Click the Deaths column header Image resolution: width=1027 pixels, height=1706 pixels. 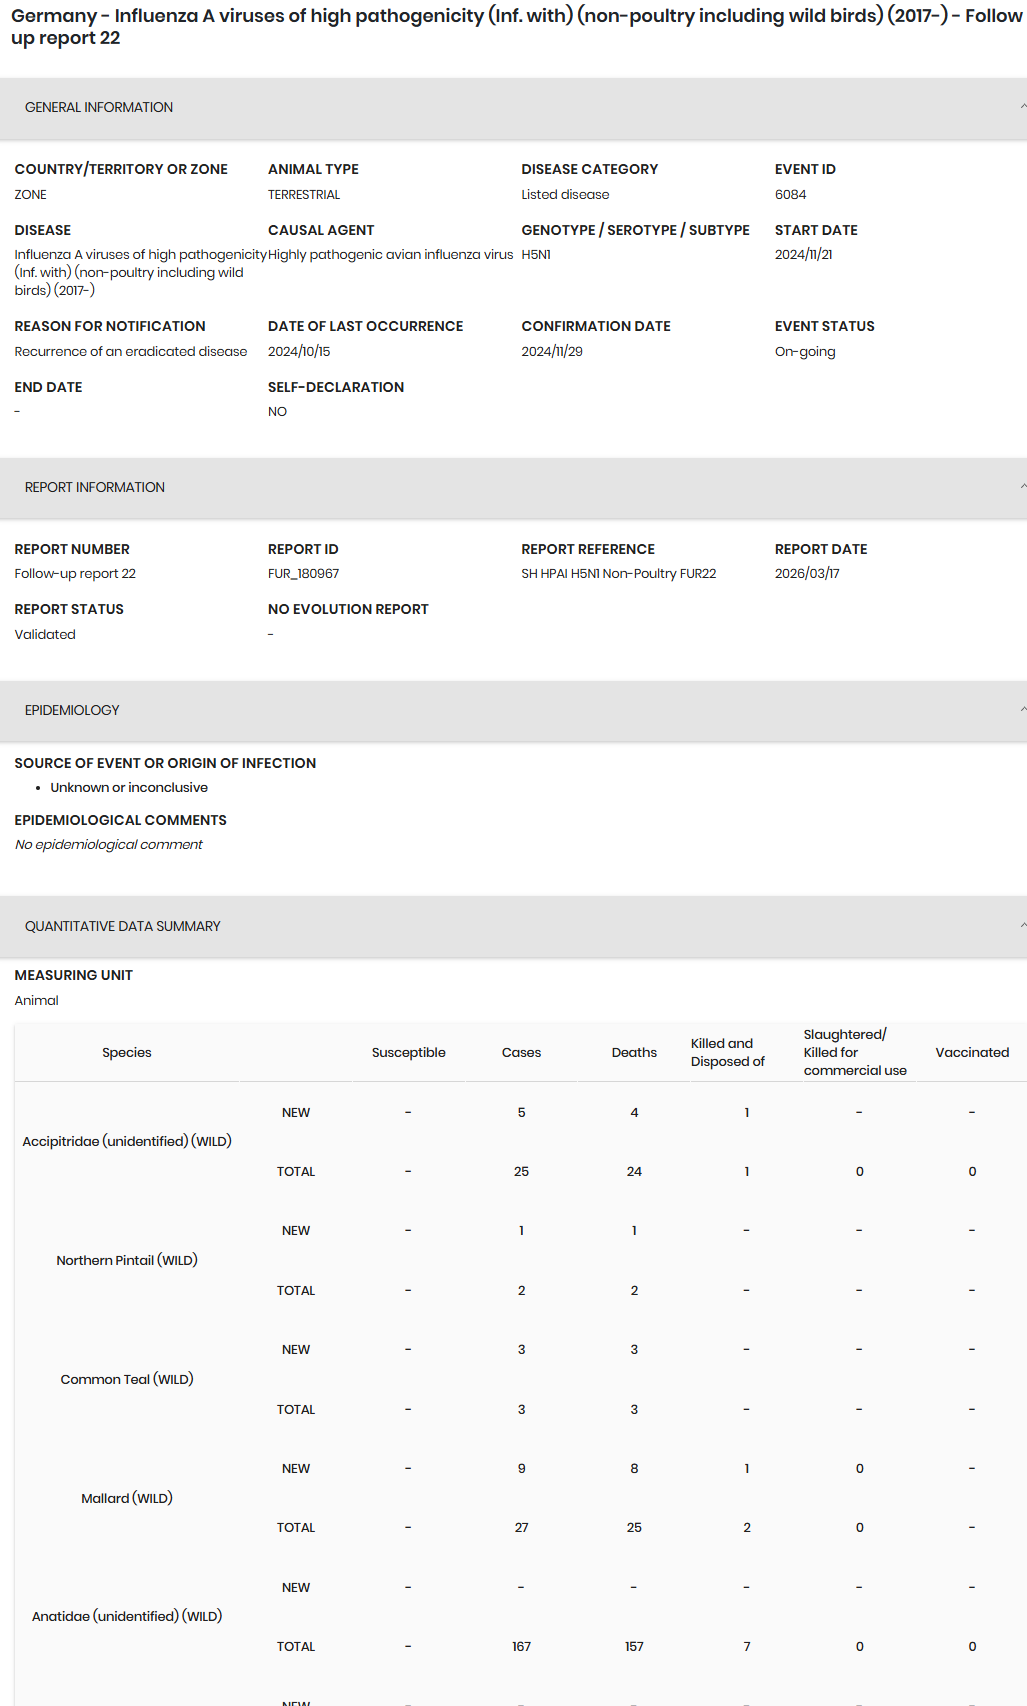(634, 1052)
